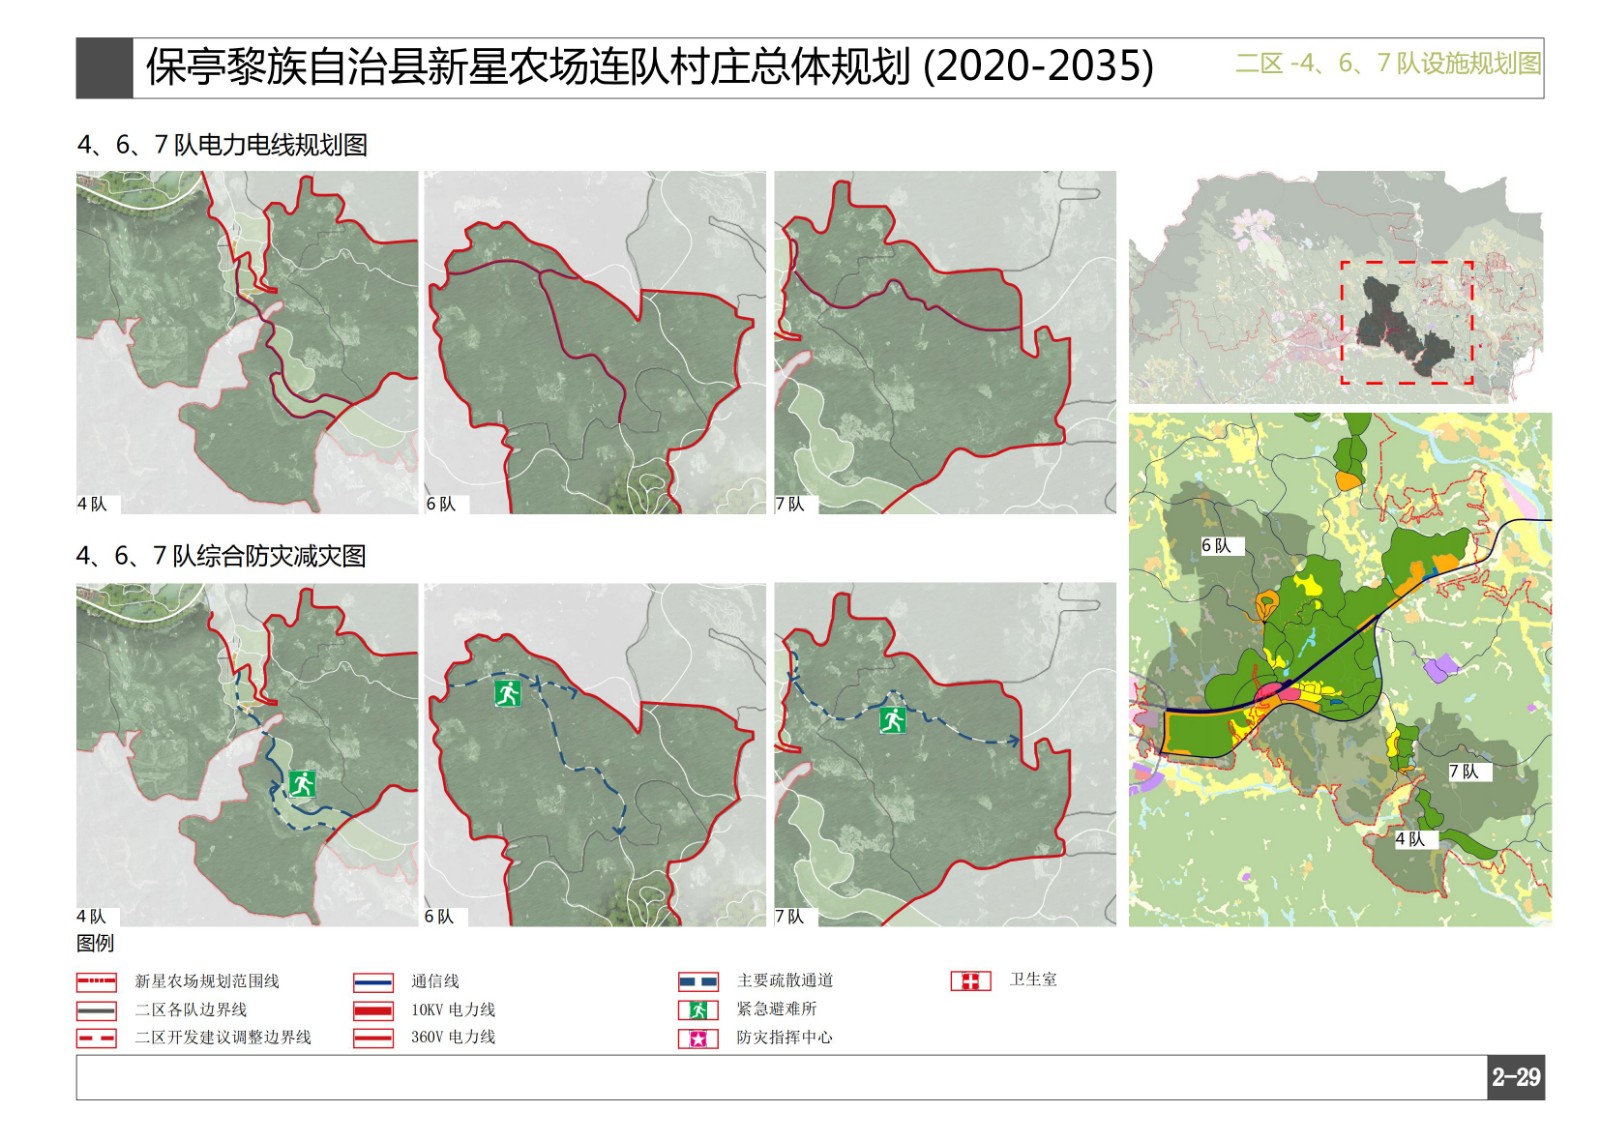
Task: Click the page number 2-29 box
Action: tap(1516, 1078)
